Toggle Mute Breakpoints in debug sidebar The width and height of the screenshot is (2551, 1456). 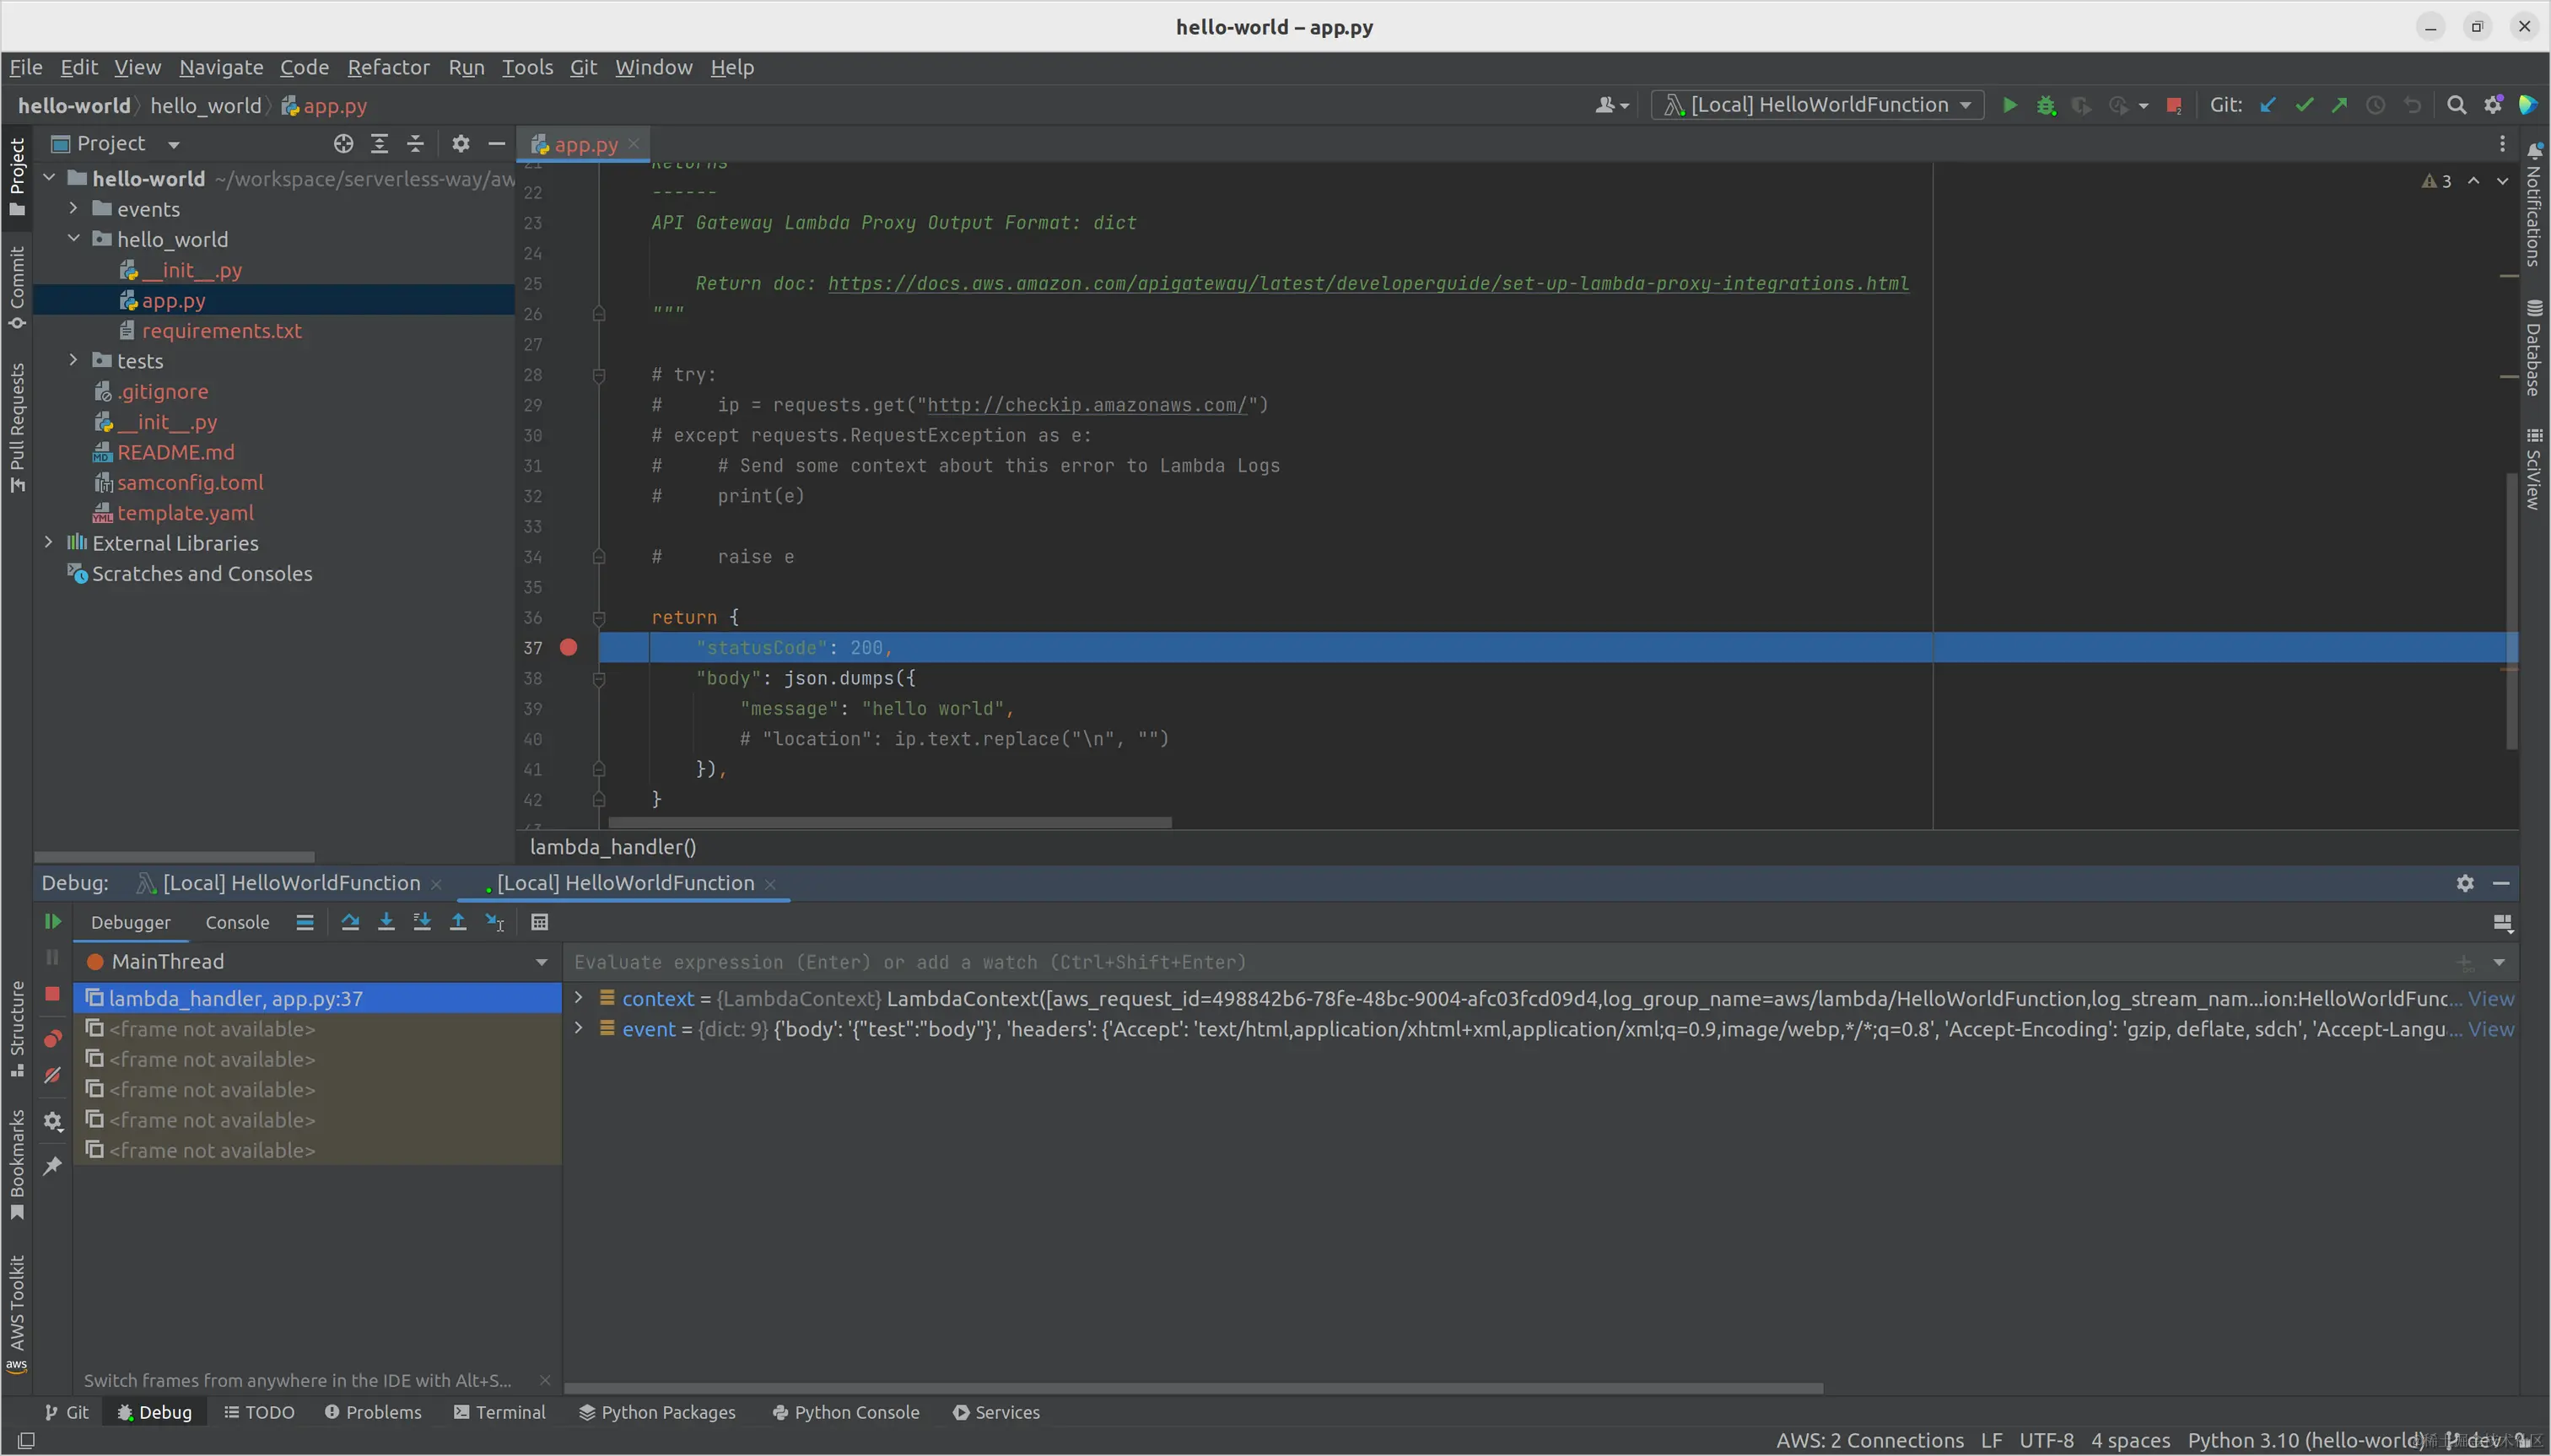click(53, 1076)
